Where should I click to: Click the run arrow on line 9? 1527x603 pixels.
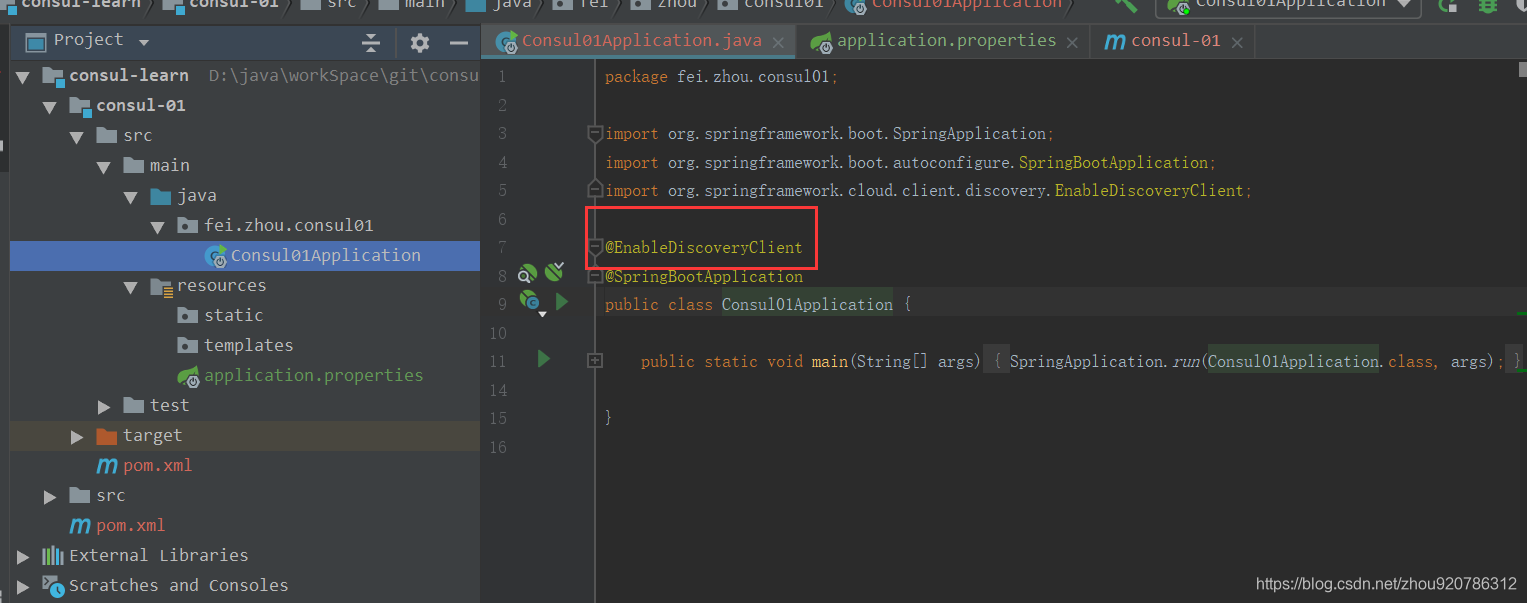click(562, 300)
